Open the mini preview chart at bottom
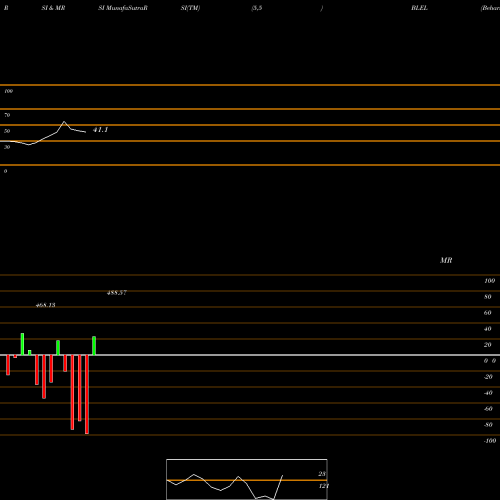This screenshot has height=500, width=500. click(x=247, y=479)
